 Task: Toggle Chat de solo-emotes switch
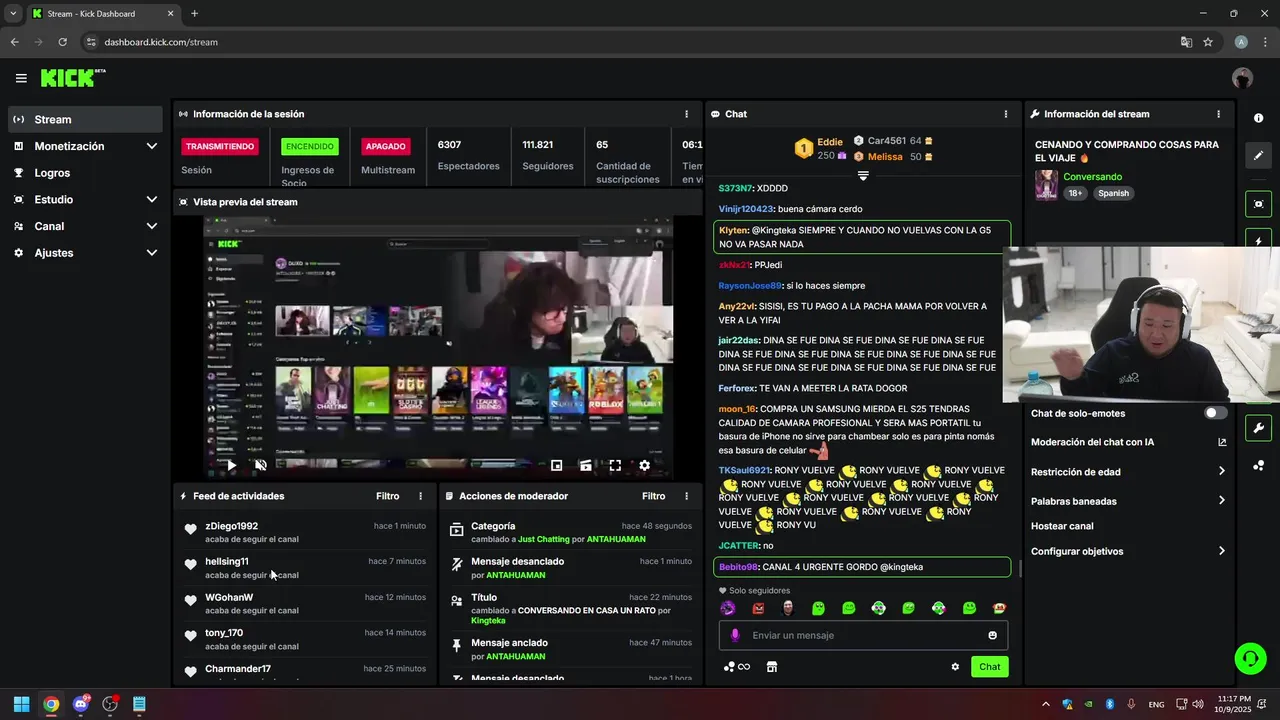1215,413
